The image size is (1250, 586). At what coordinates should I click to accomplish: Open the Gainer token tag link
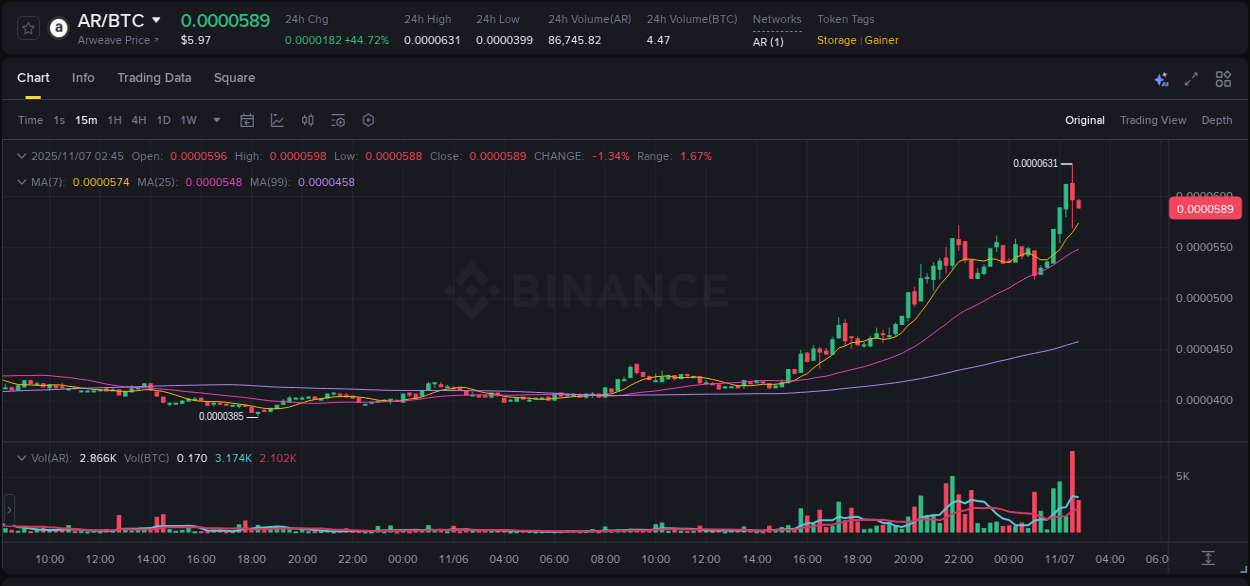[881, 40]
